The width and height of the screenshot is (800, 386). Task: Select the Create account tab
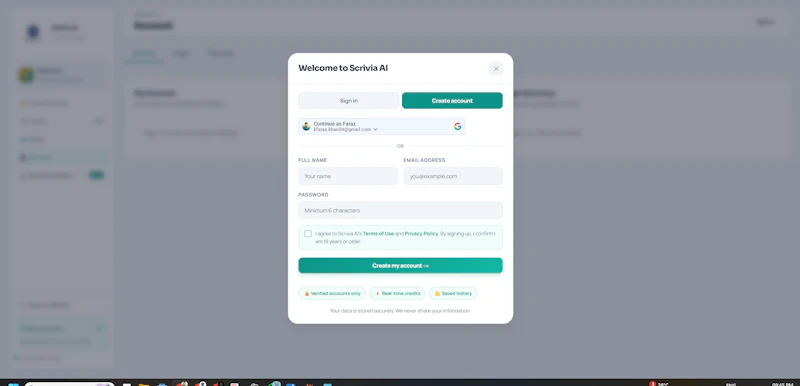[x=452, y=100]
